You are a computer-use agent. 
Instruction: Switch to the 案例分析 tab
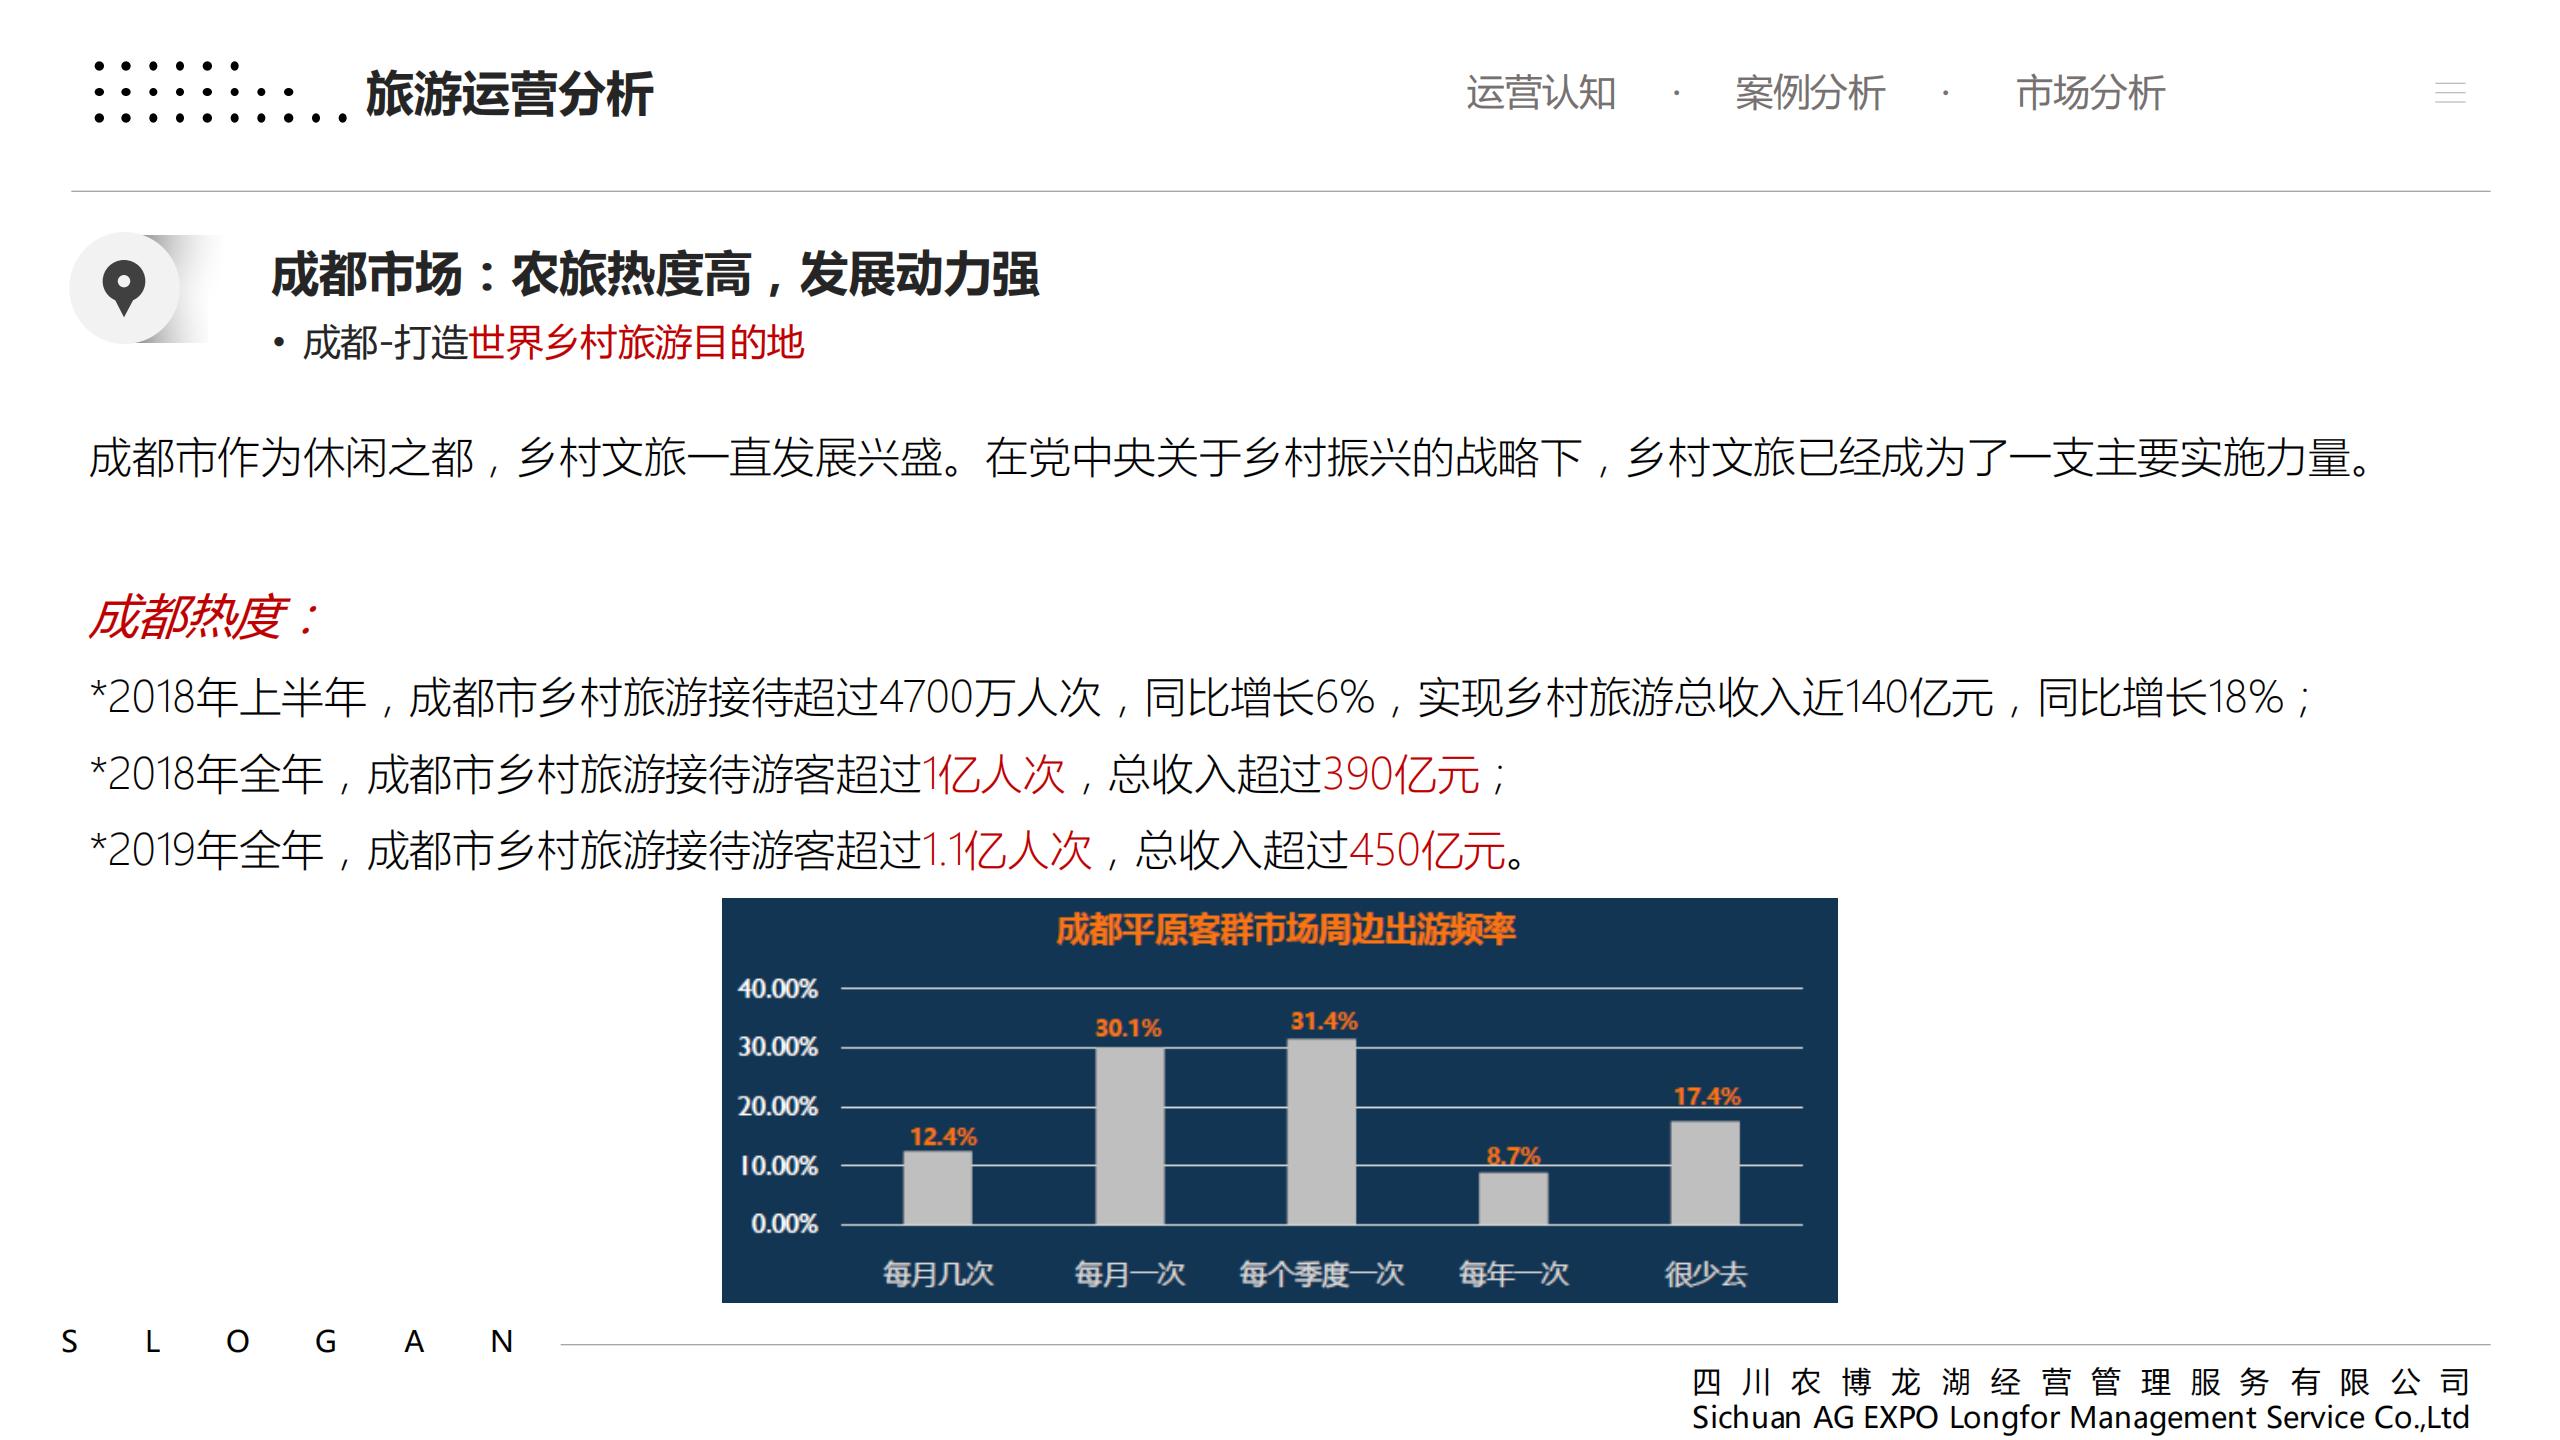[x=1809, y=93]
